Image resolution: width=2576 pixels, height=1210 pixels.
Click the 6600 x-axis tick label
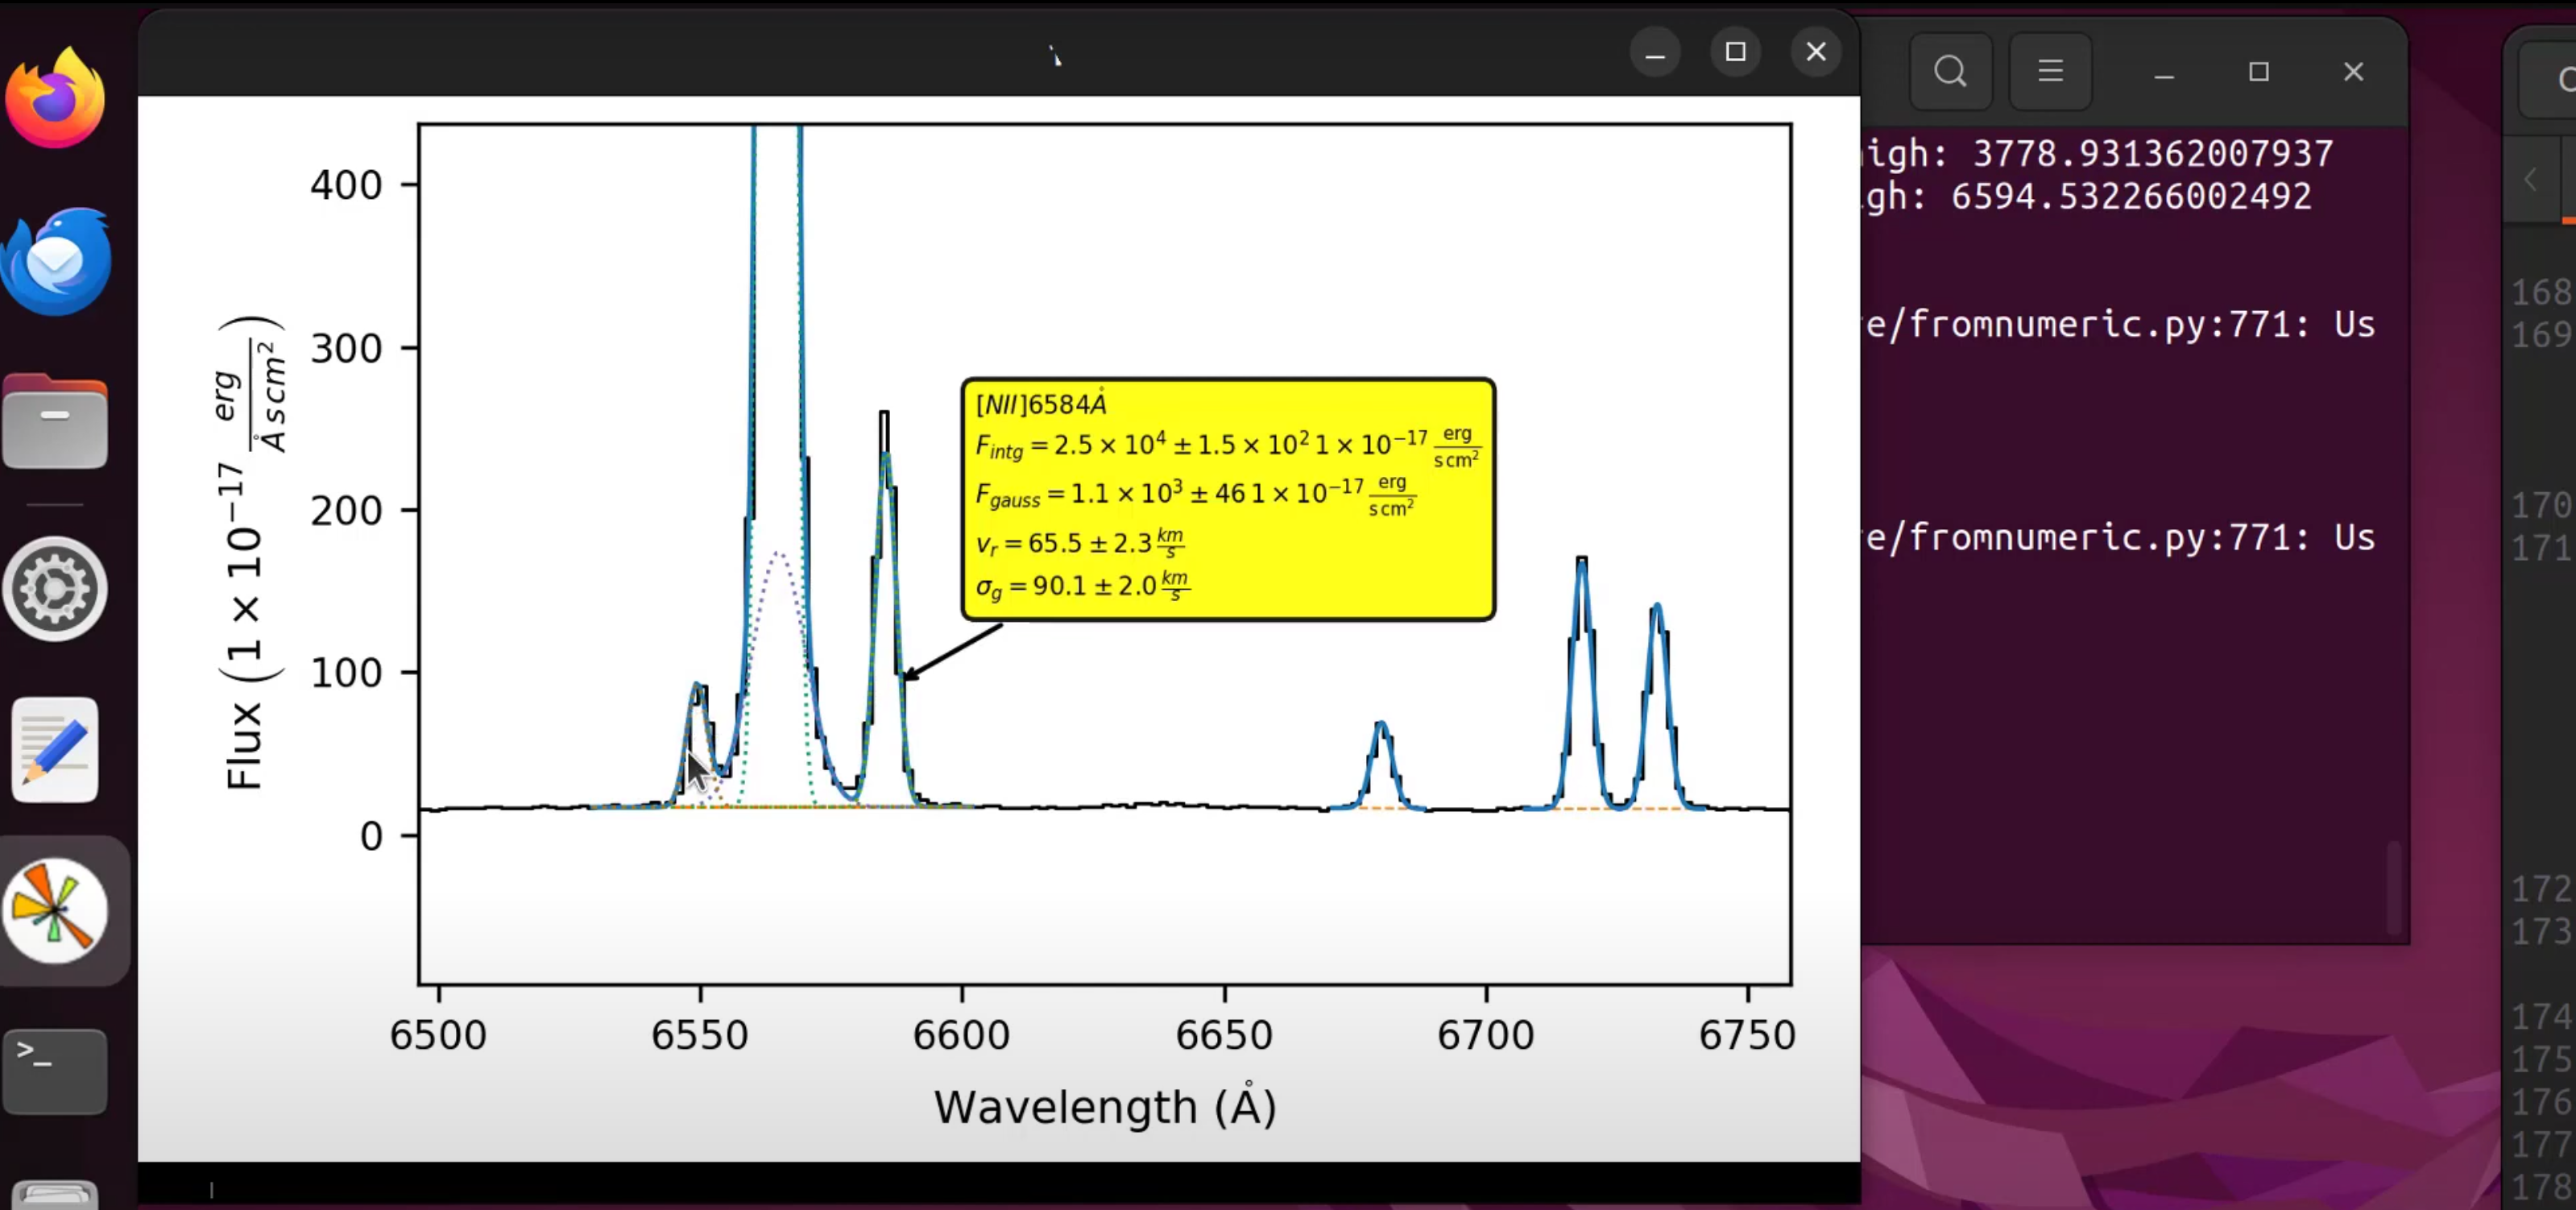[962, 1035]
